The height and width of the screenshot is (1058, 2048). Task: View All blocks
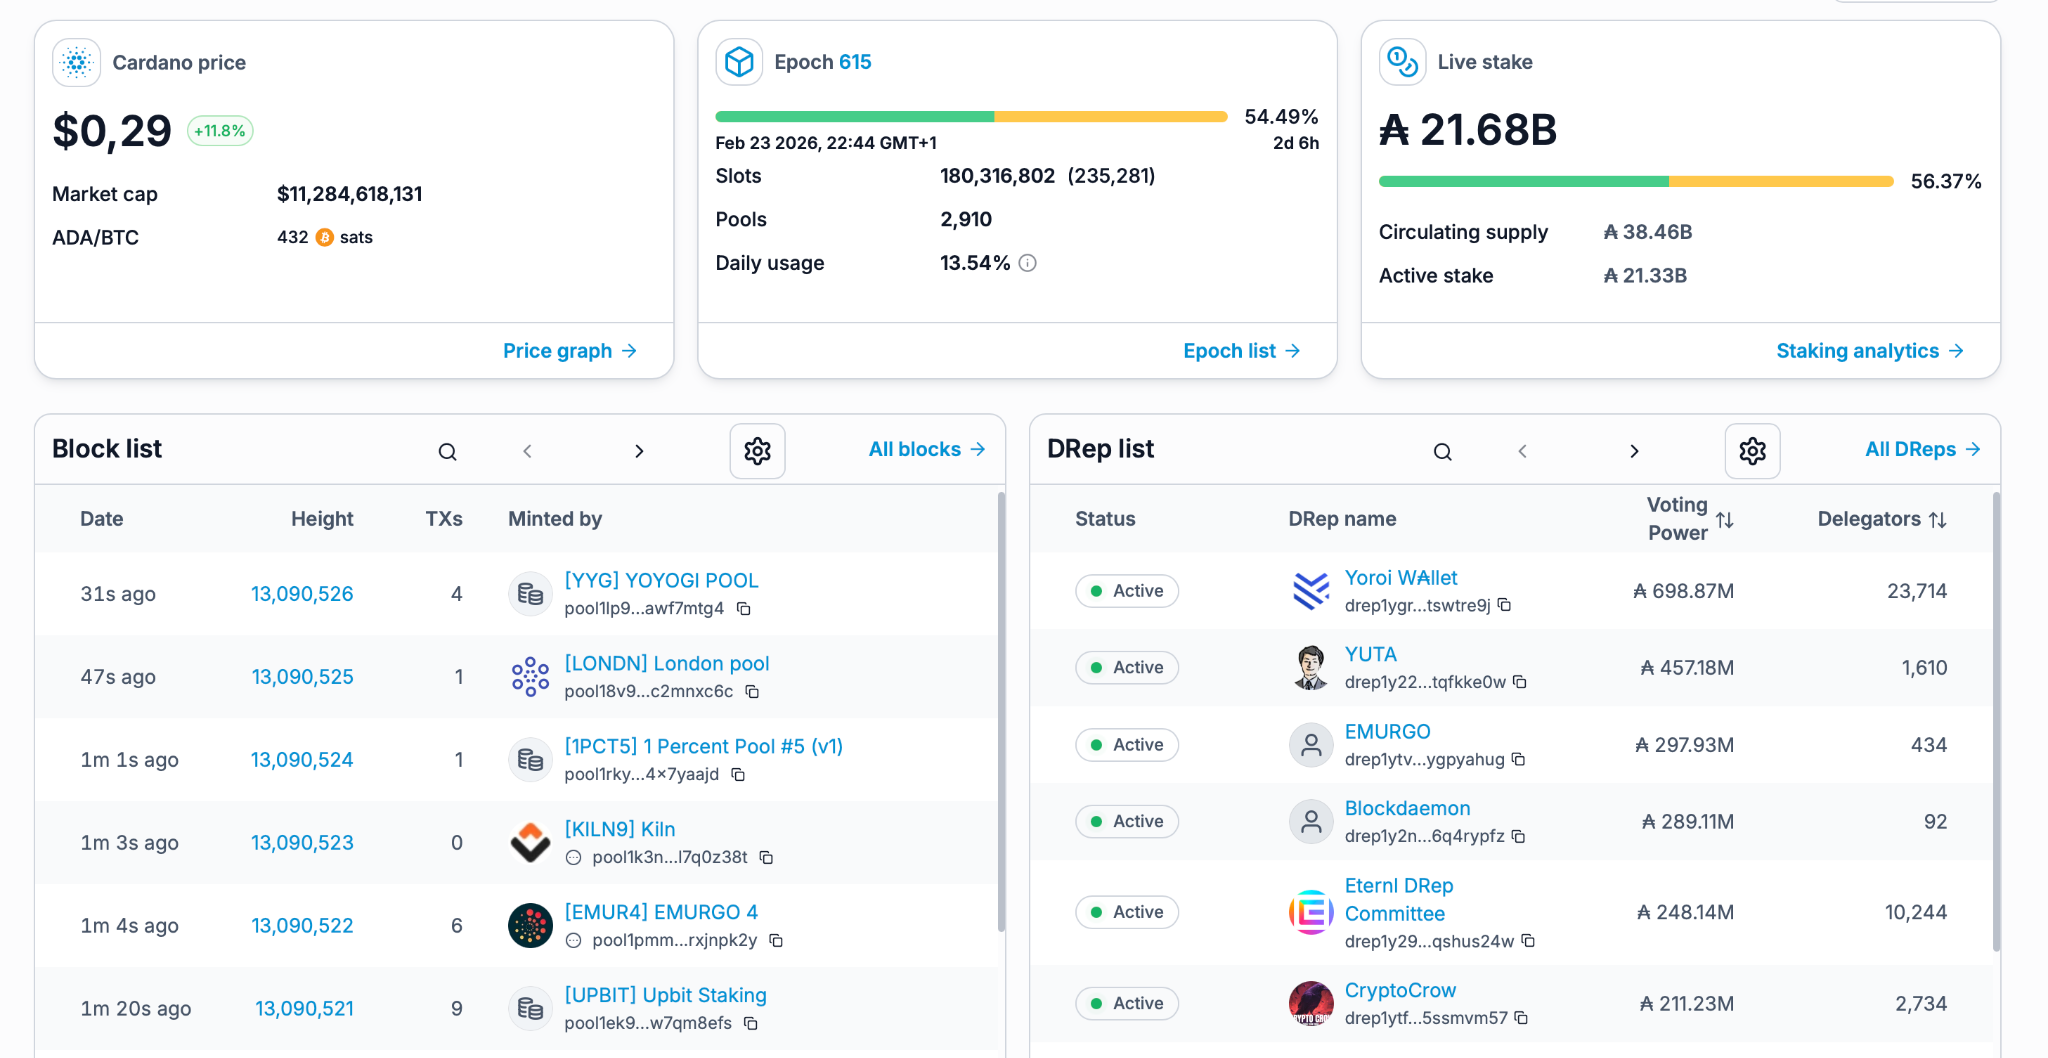(x=927, y=449)
